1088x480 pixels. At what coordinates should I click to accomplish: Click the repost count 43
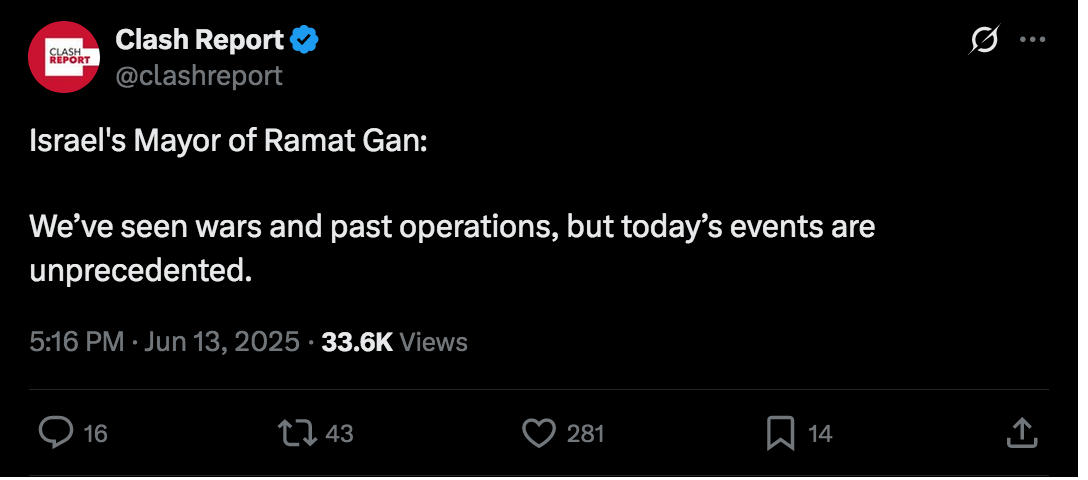(x=339, y=434)
